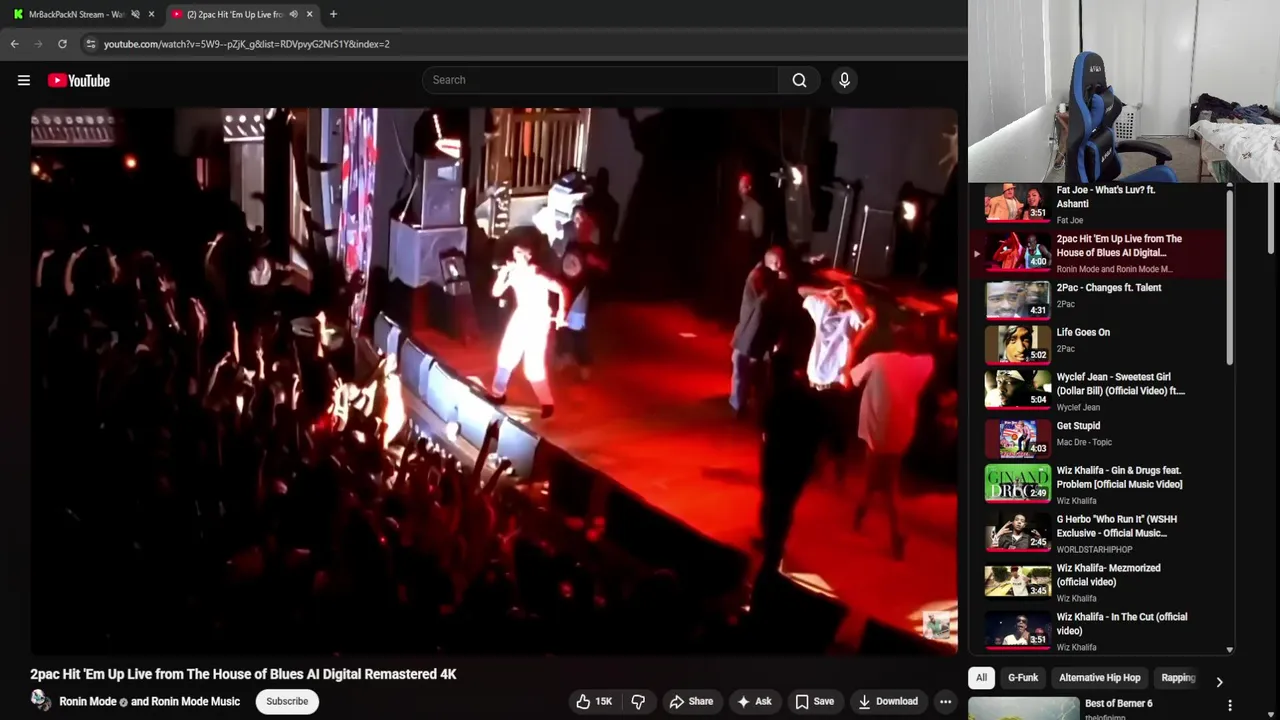Viewport: 1280px width, 720px height.
Task: Open the Ronin Mode channel avatar
Action: coord(41,700)
